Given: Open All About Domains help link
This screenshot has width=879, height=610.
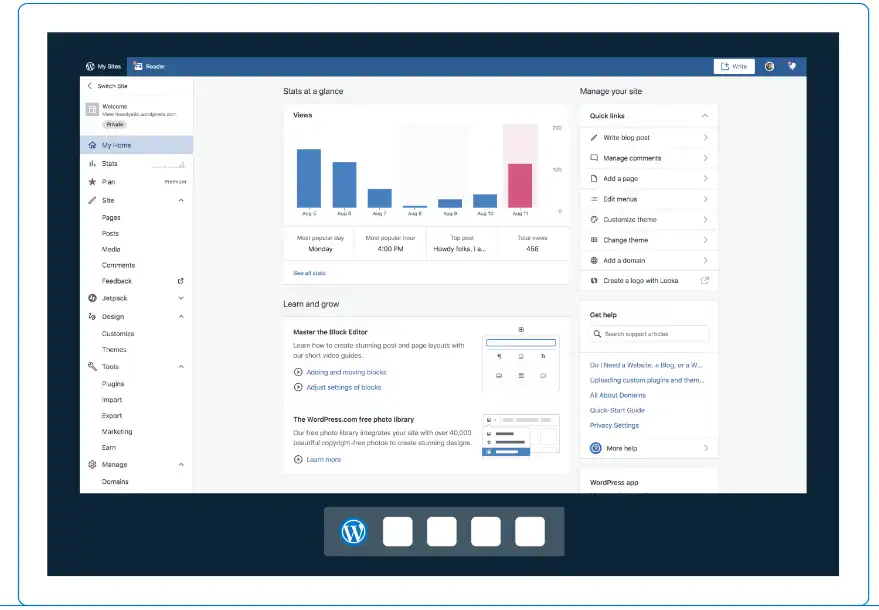Looking at the screenshot, I should pyautogui.click(x=617, y=395).
